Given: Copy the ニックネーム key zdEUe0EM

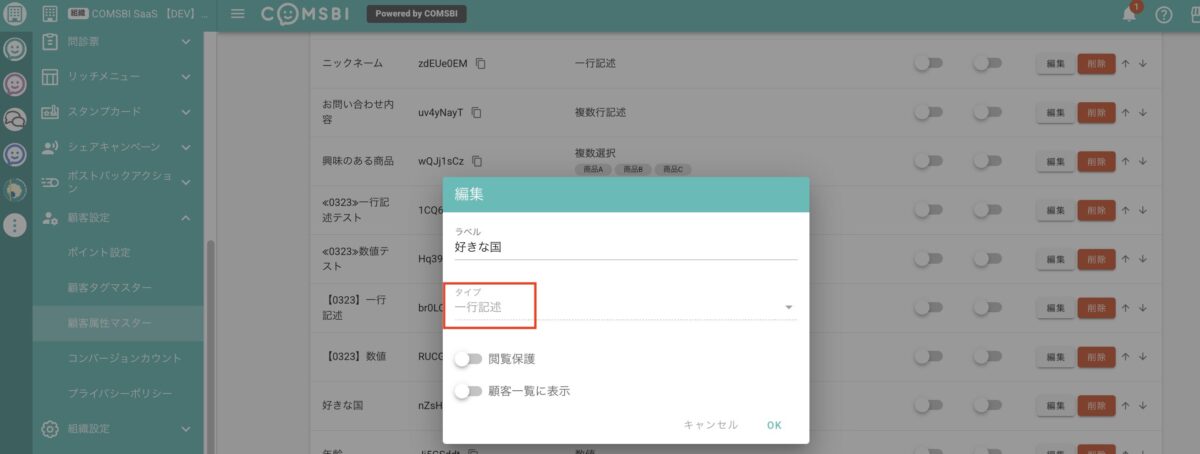Looking at the screenshot, I should (x=481, y=64).
